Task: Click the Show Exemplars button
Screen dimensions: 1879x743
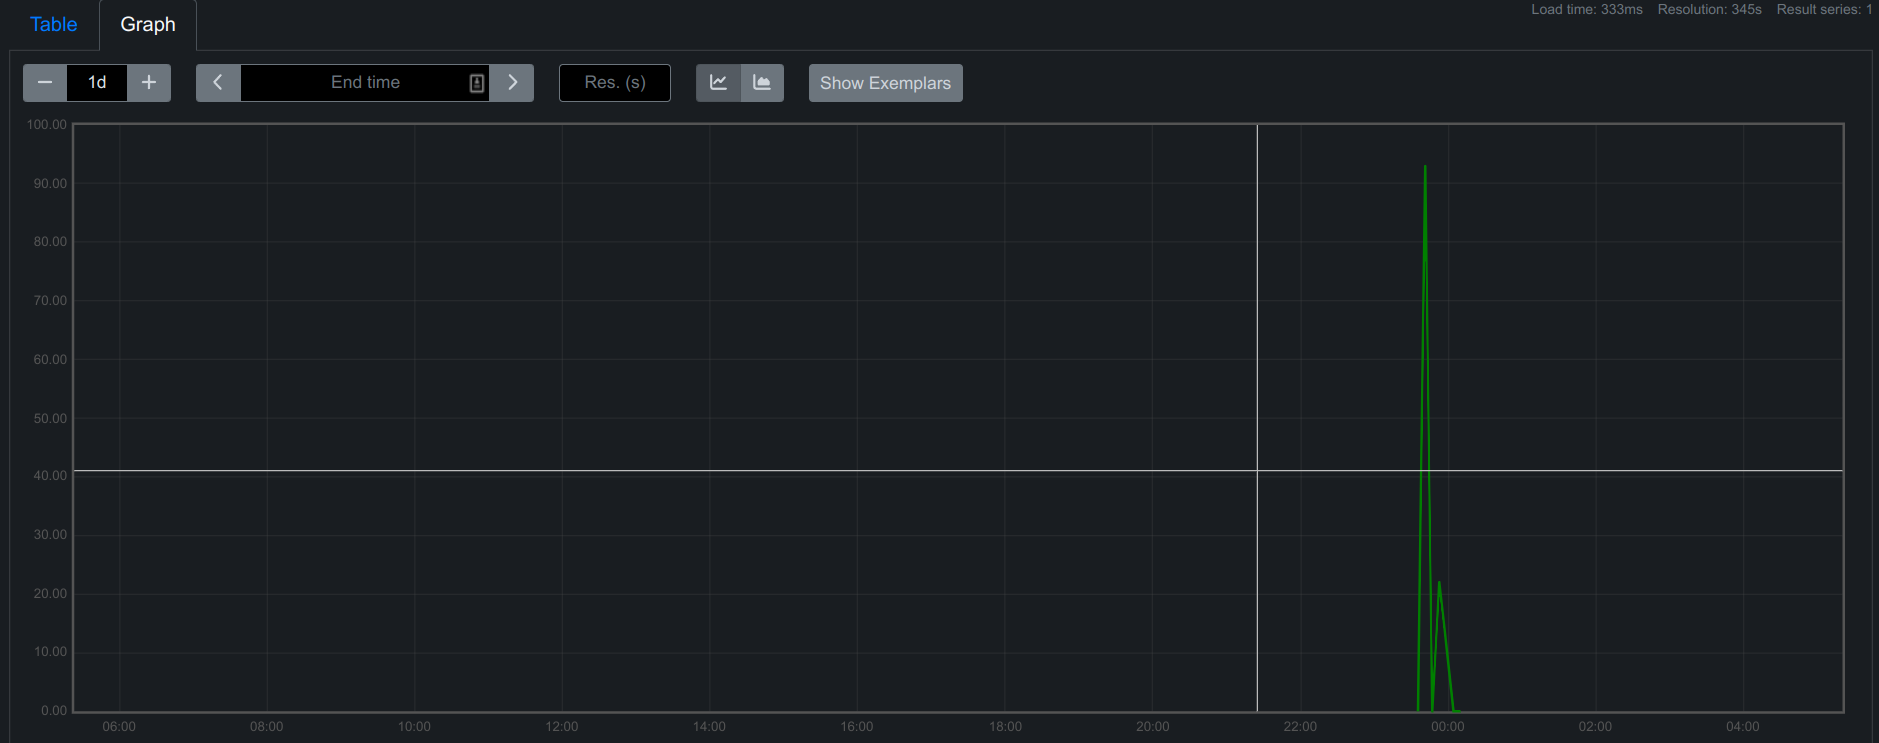Action: tap(886, 83)
